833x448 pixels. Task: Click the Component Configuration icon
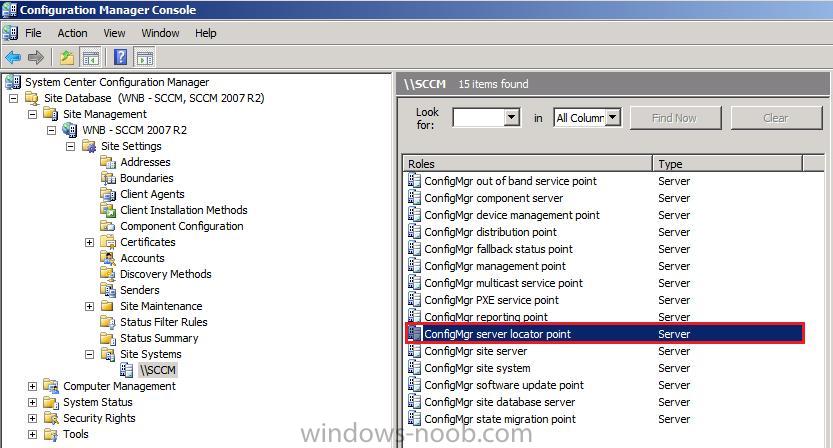108,226
